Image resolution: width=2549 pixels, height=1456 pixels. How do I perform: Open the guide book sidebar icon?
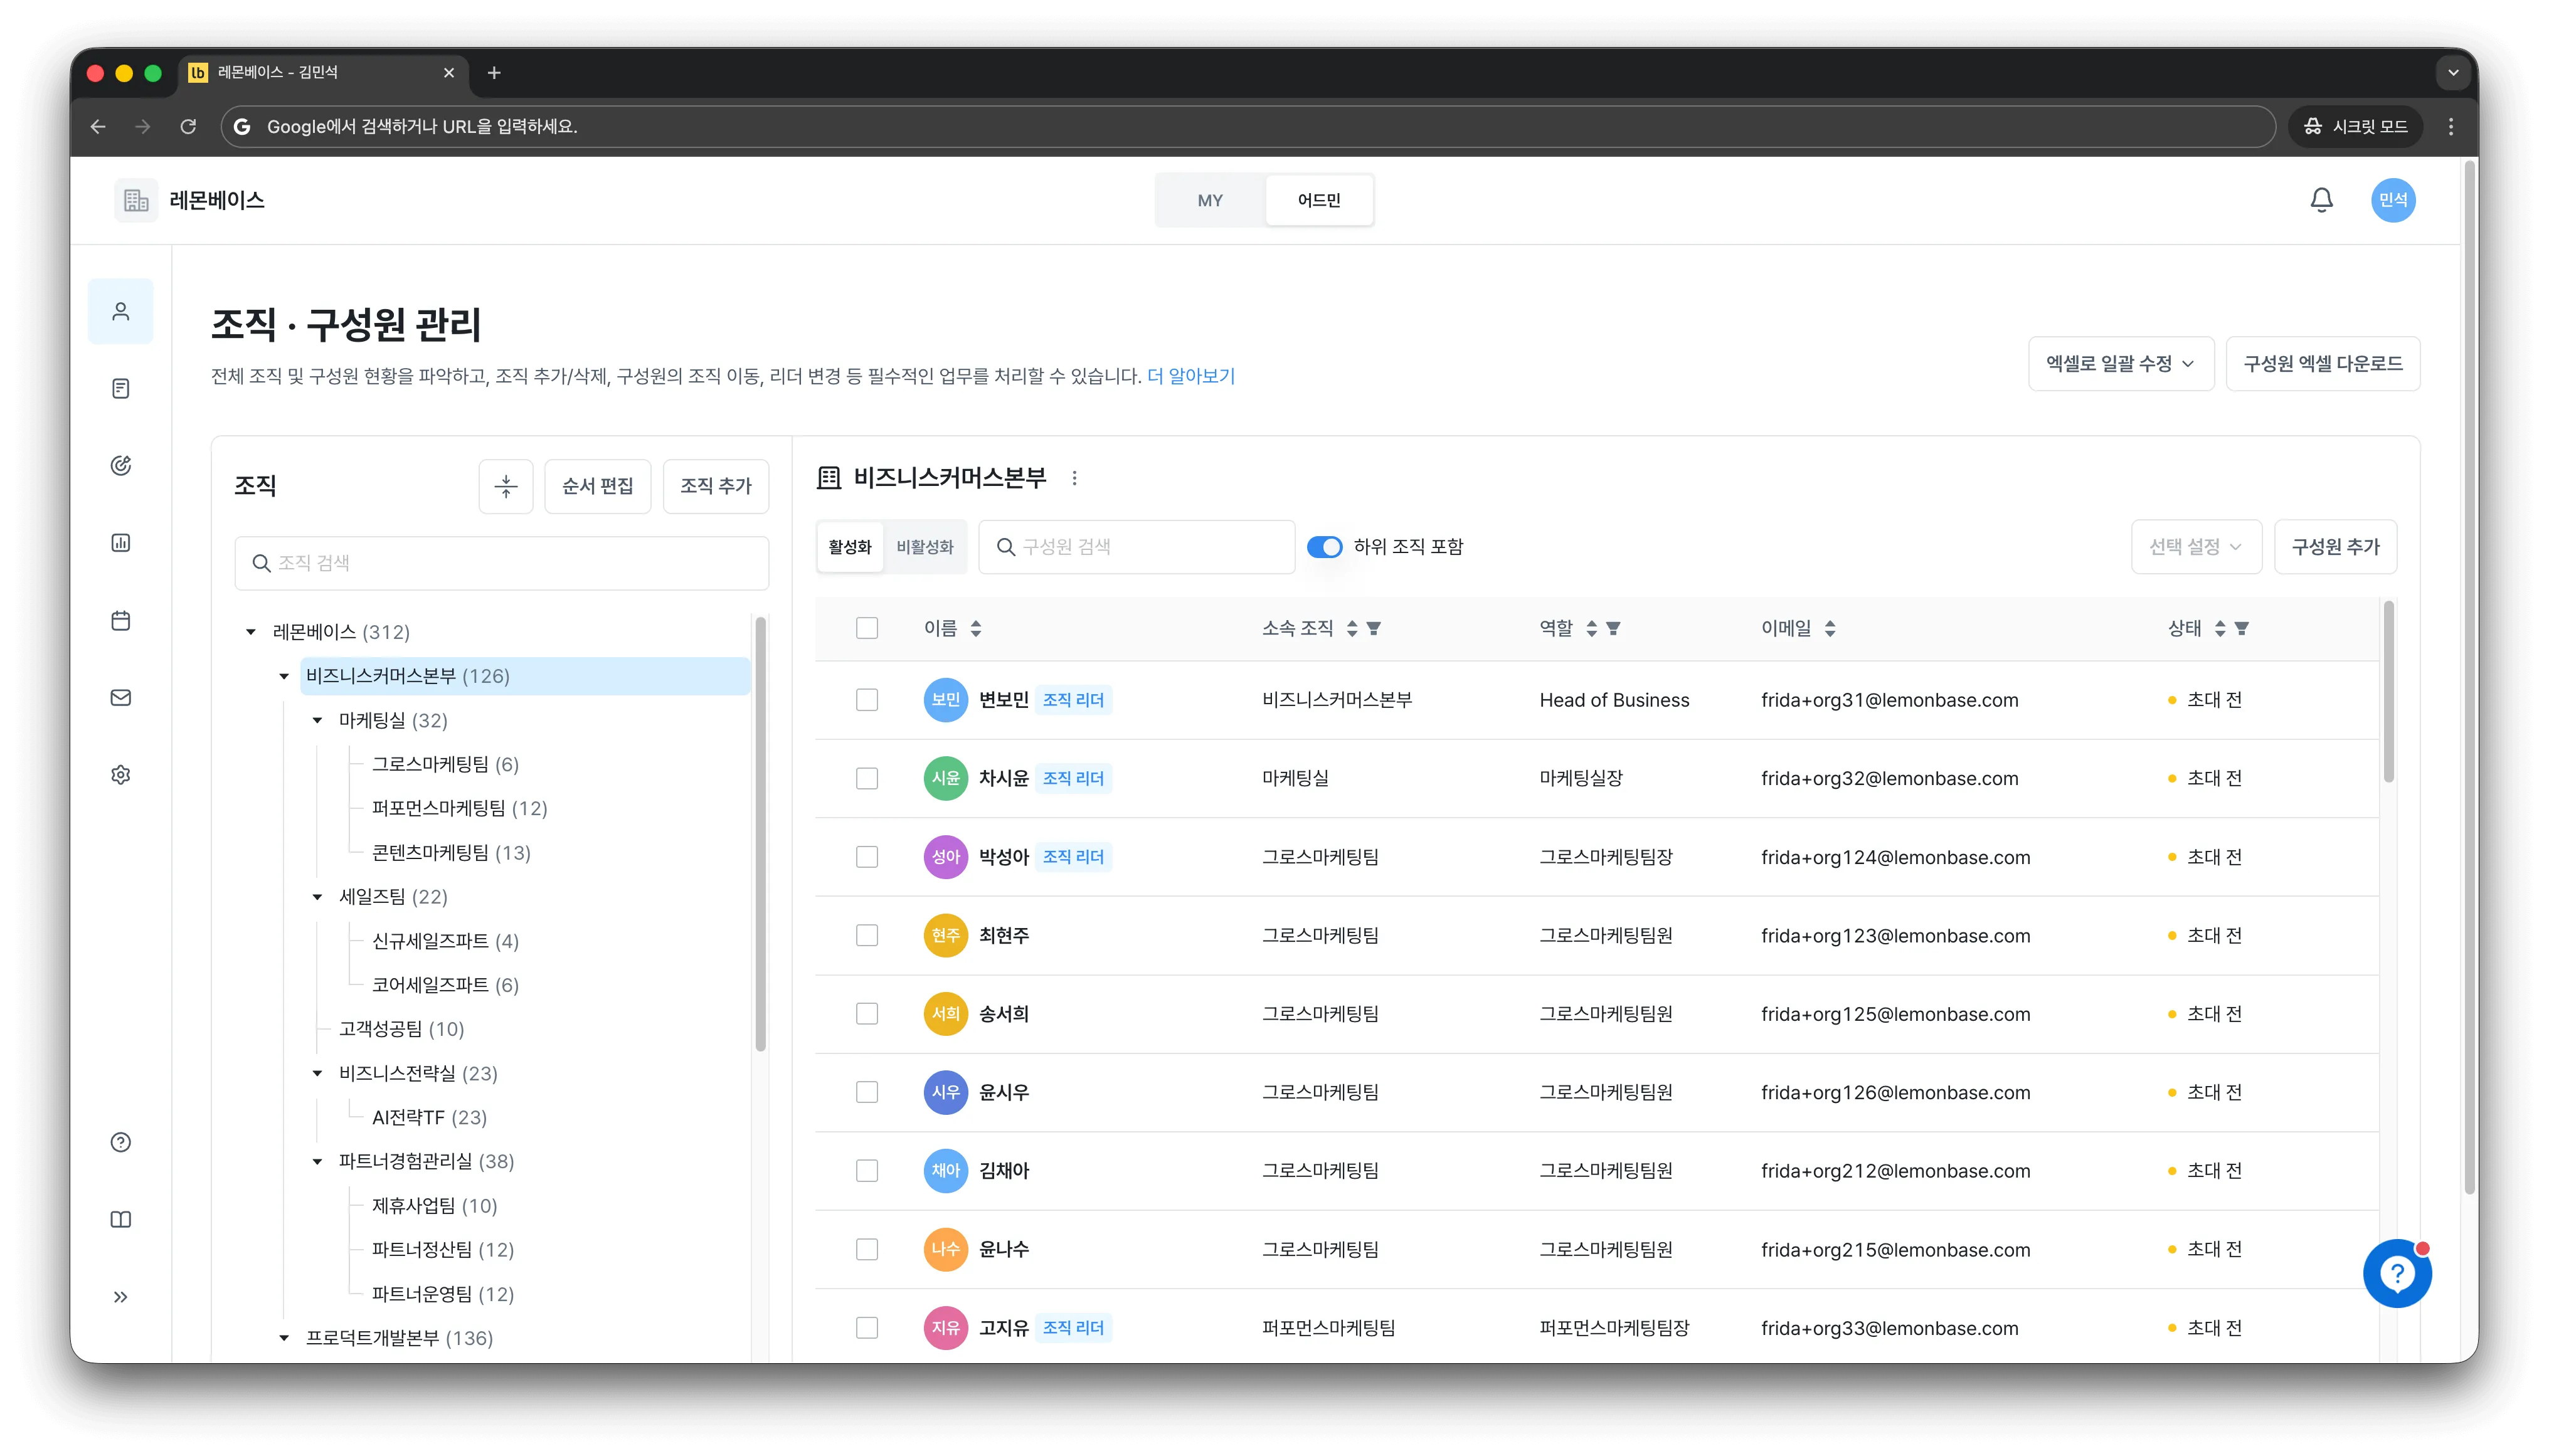tap(121, 1219)
